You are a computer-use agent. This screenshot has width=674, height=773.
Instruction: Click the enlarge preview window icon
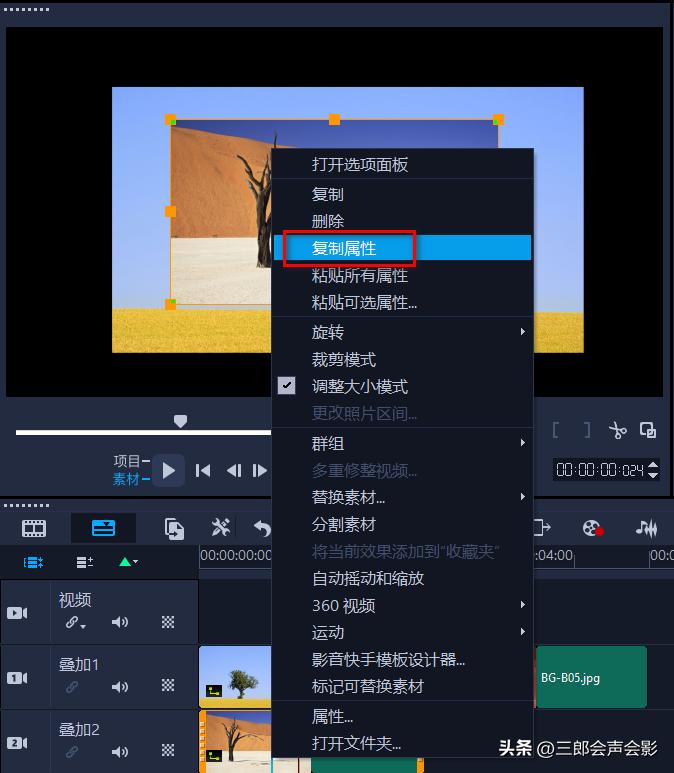coord(647,430)
